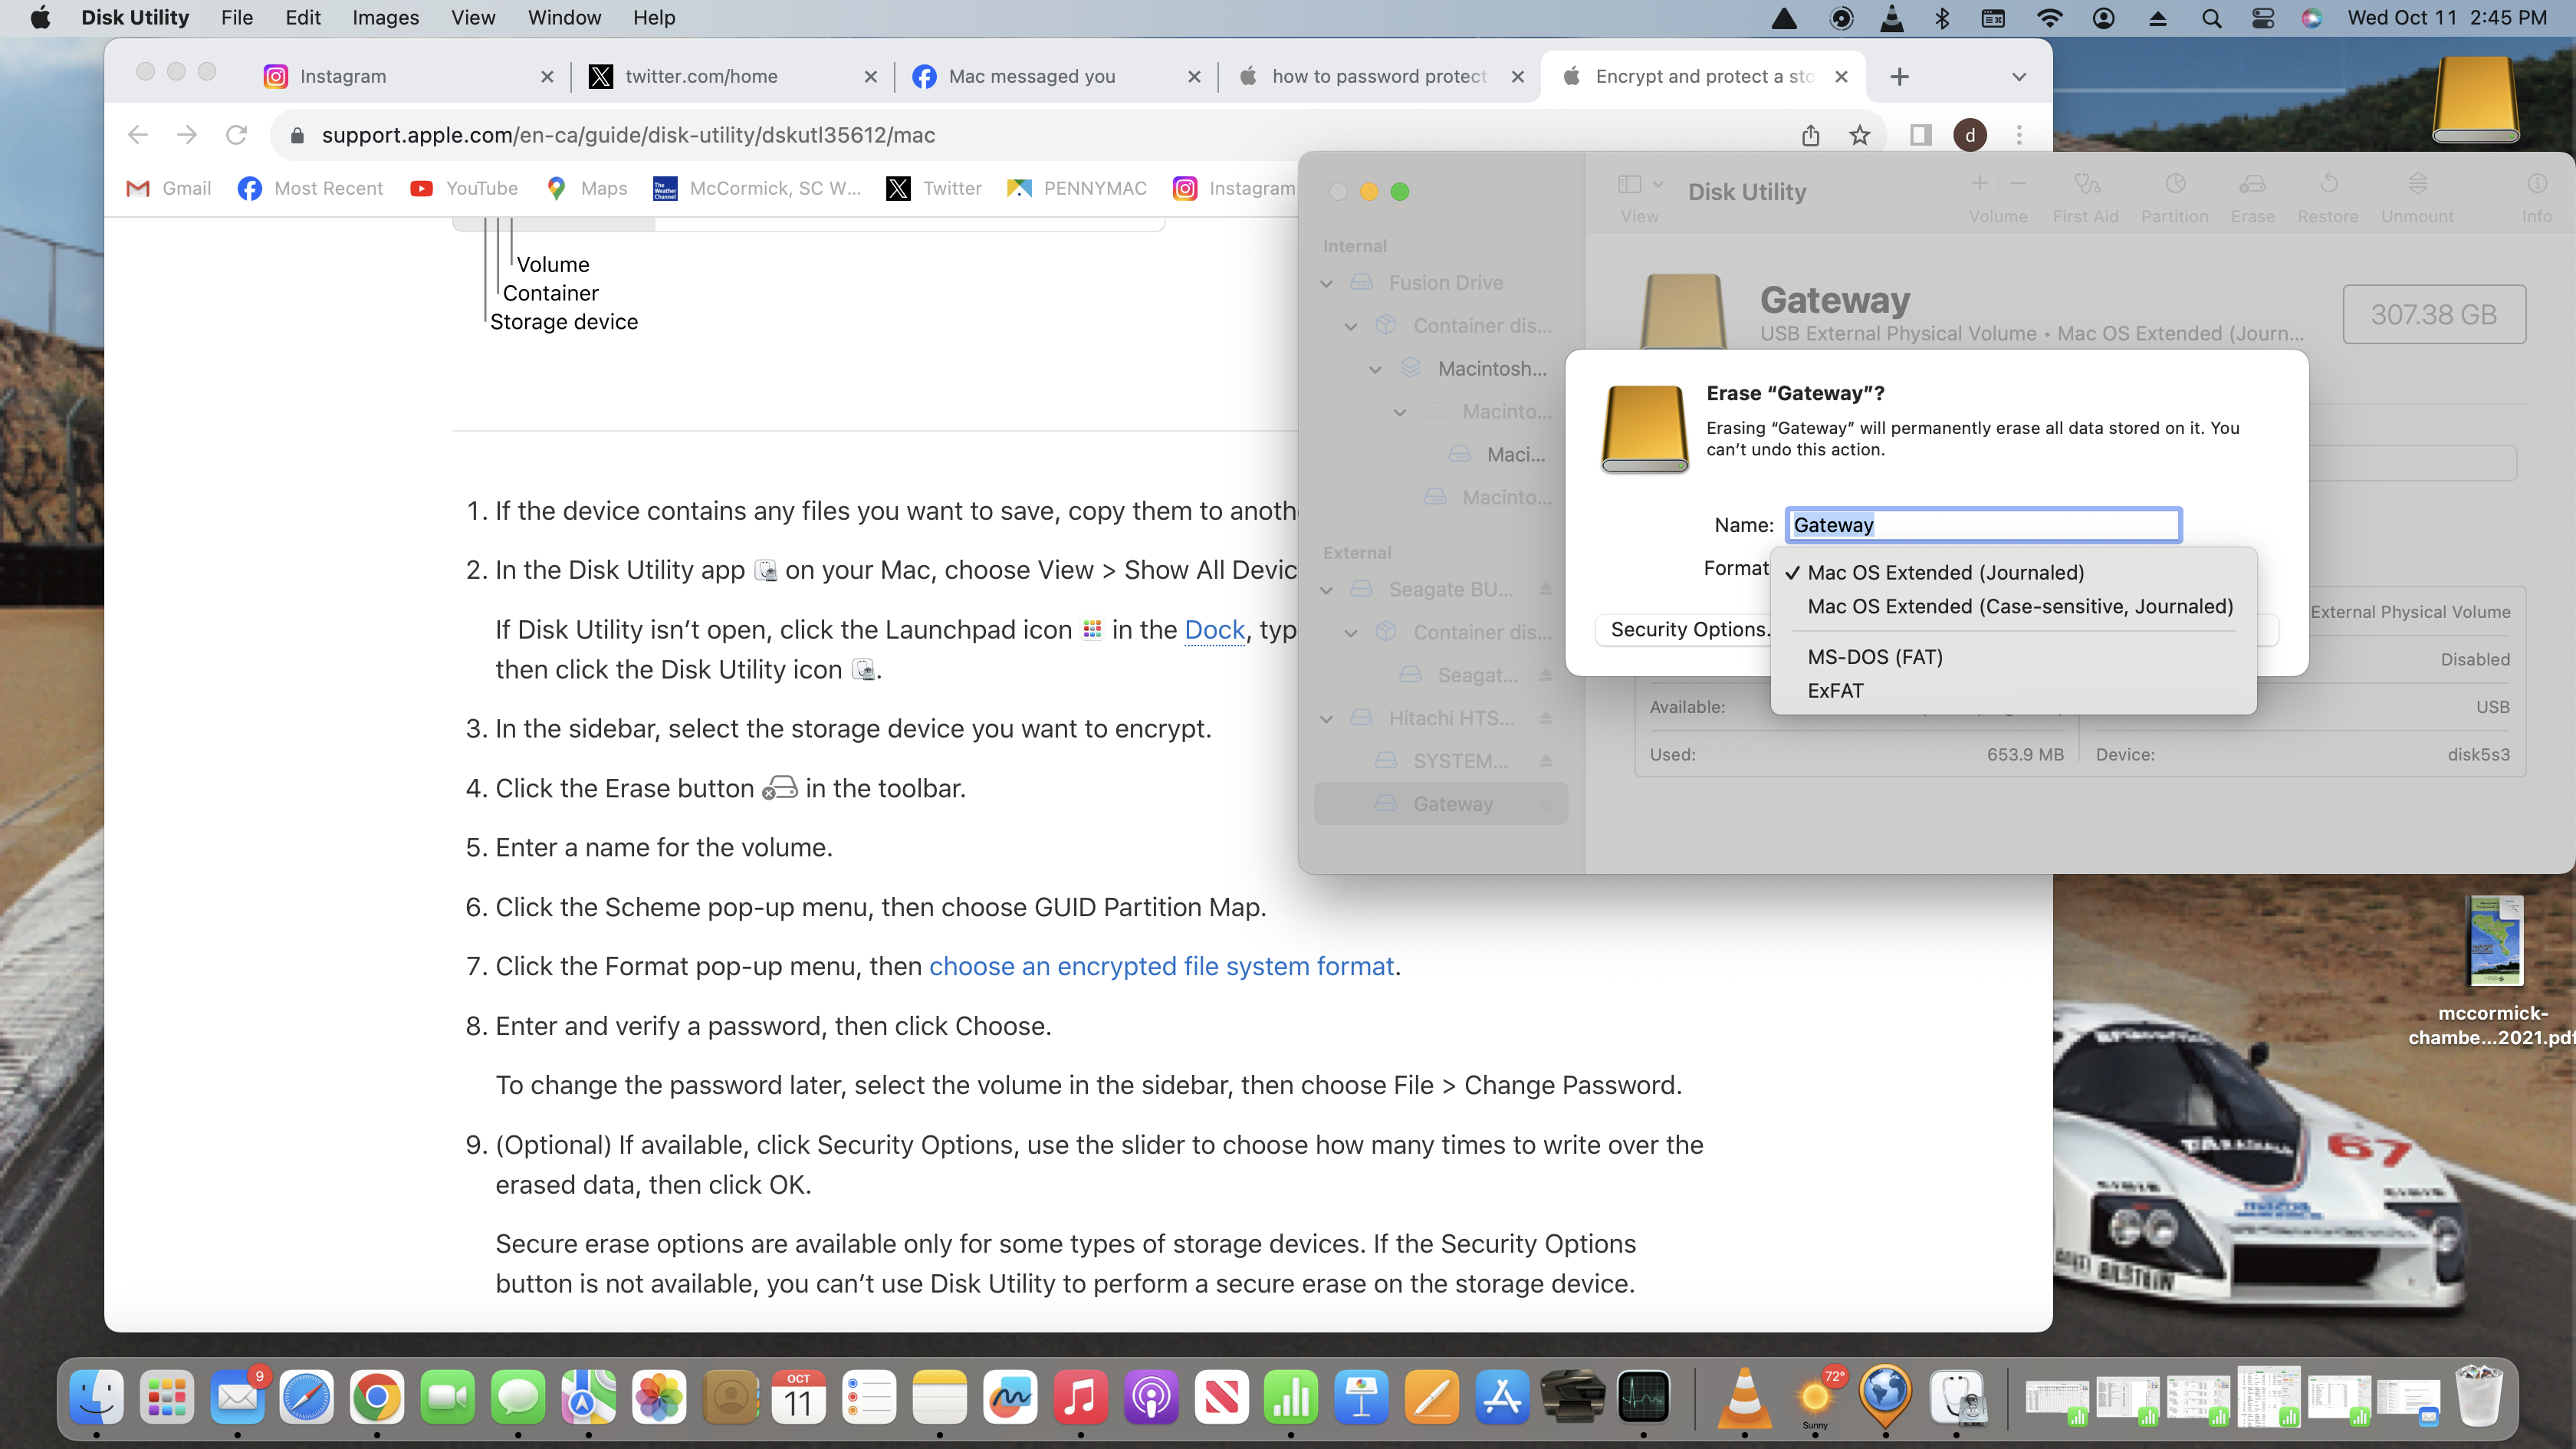
Task: Choose ExFAT from the format menu
Action: coord(1835,691)
